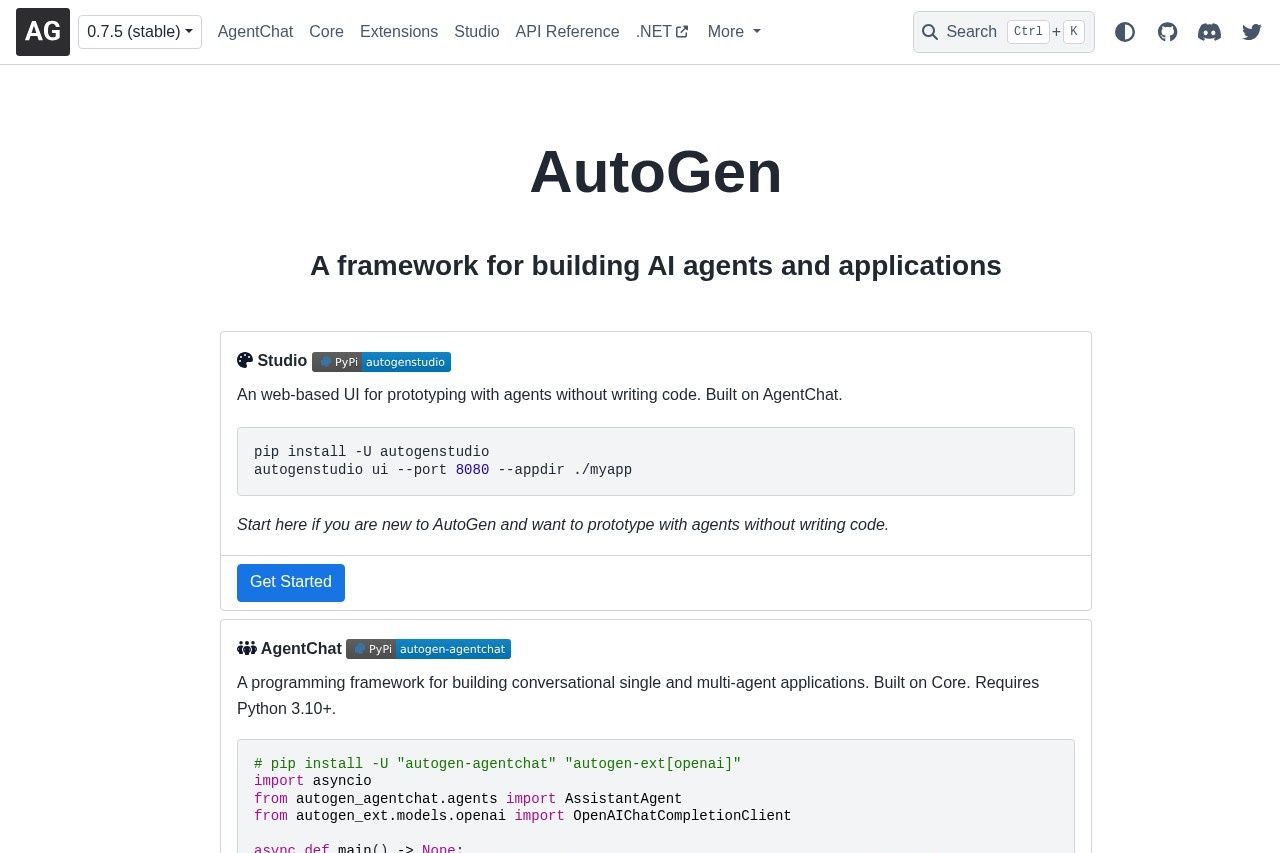This screenshot has width=1280, height=853.
Task: Open the PyPi autogen-agentchat badge
Action: [428, 649]
